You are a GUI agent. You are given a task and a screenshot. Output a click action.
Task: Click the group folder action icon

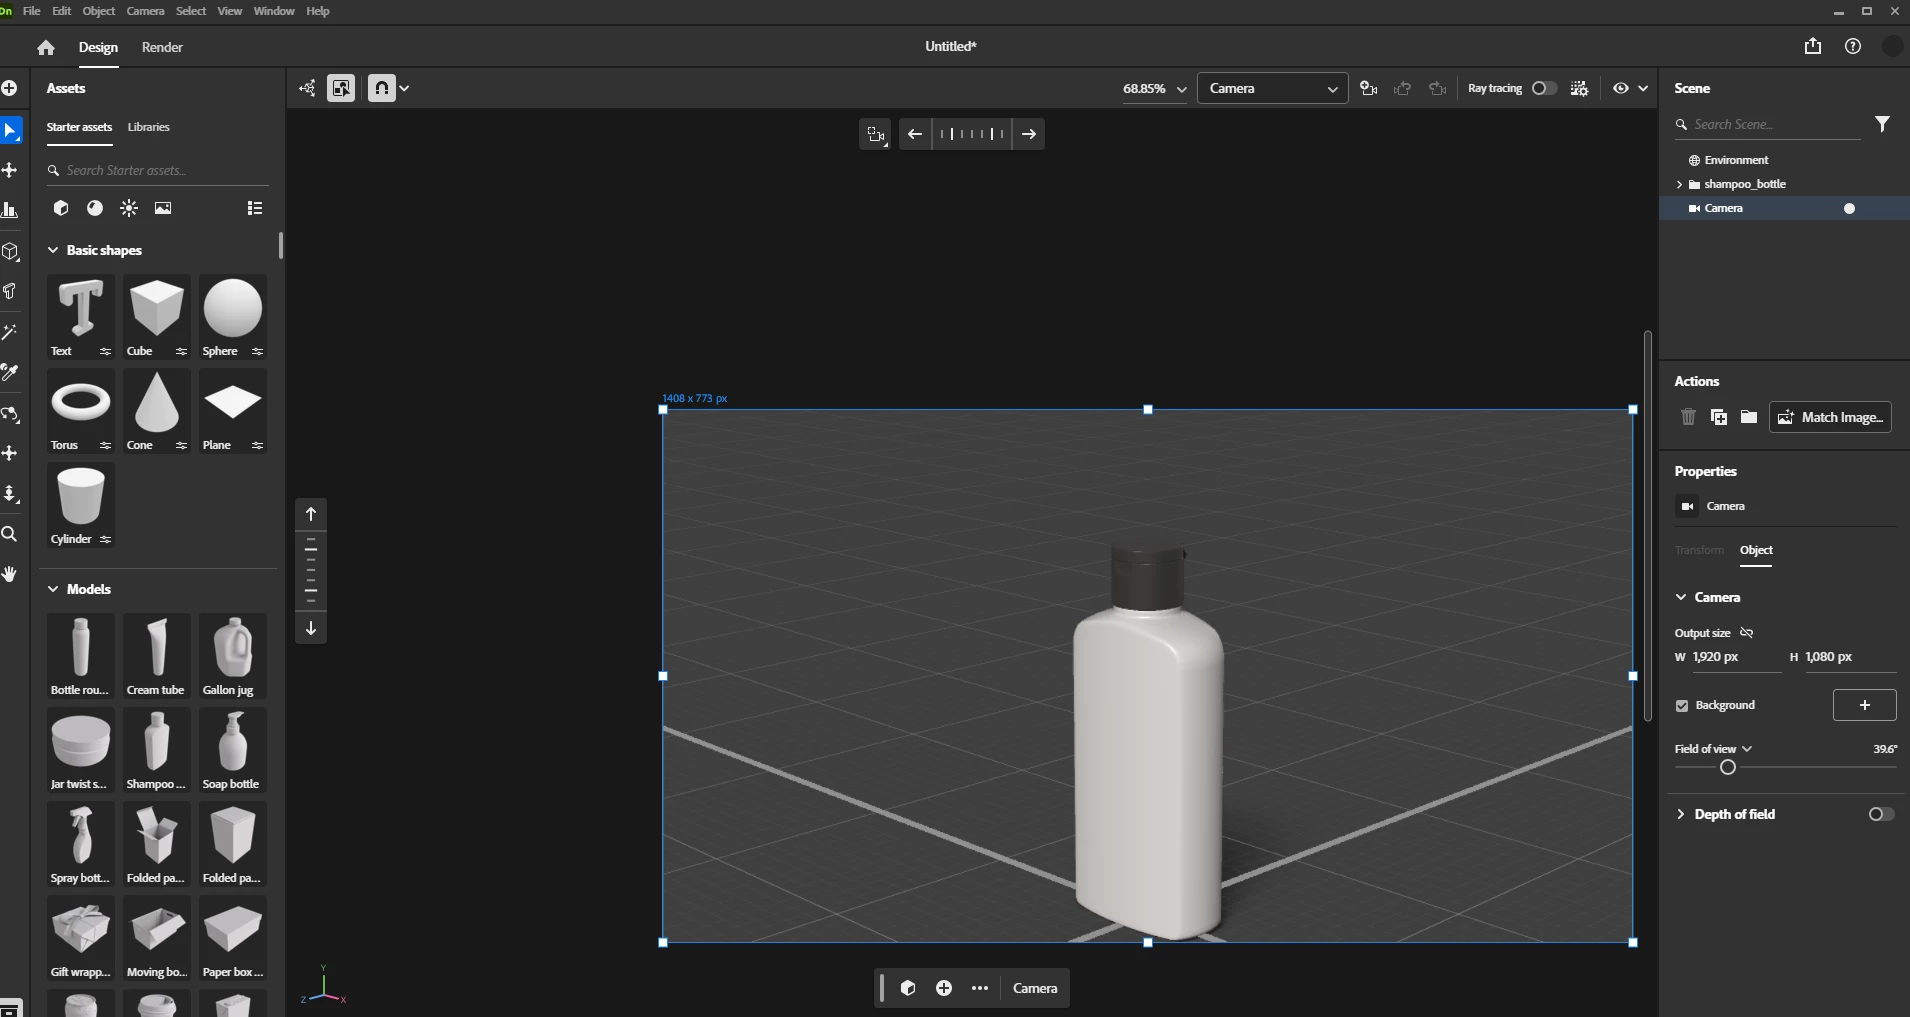coord(1748,417)
